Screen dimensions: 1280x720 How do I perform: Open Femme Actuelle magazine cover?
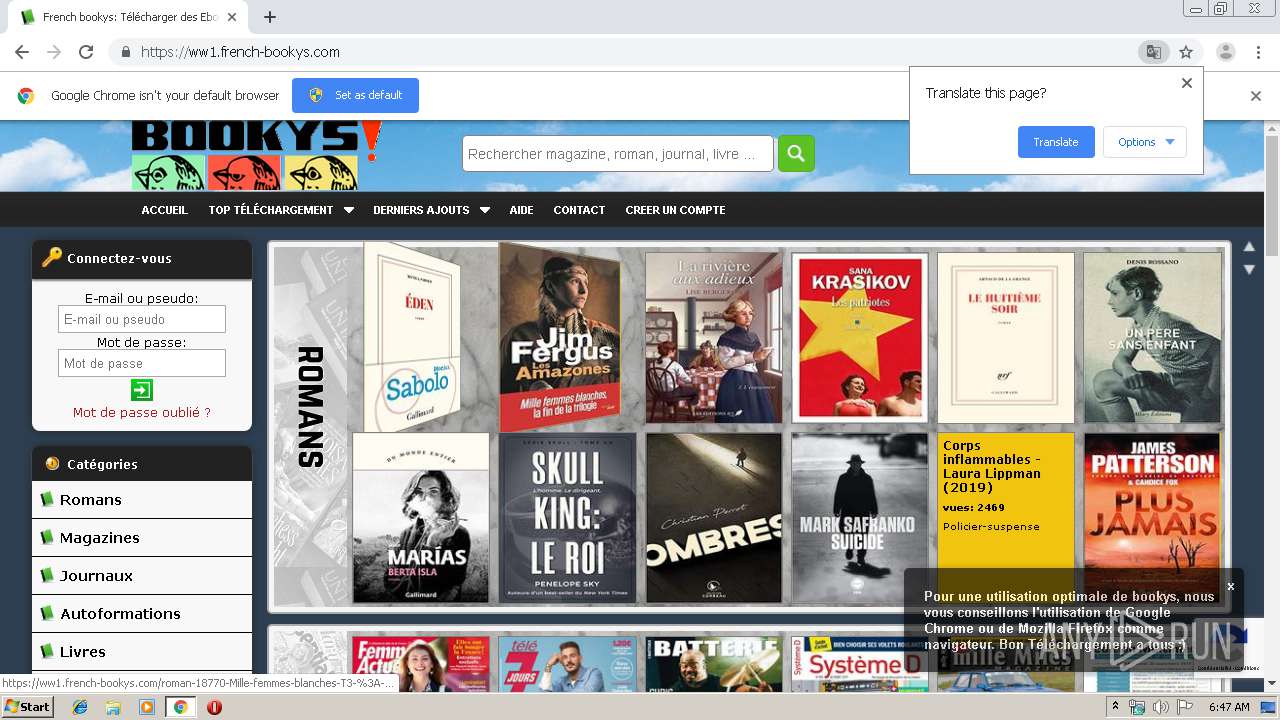(421, 662)
